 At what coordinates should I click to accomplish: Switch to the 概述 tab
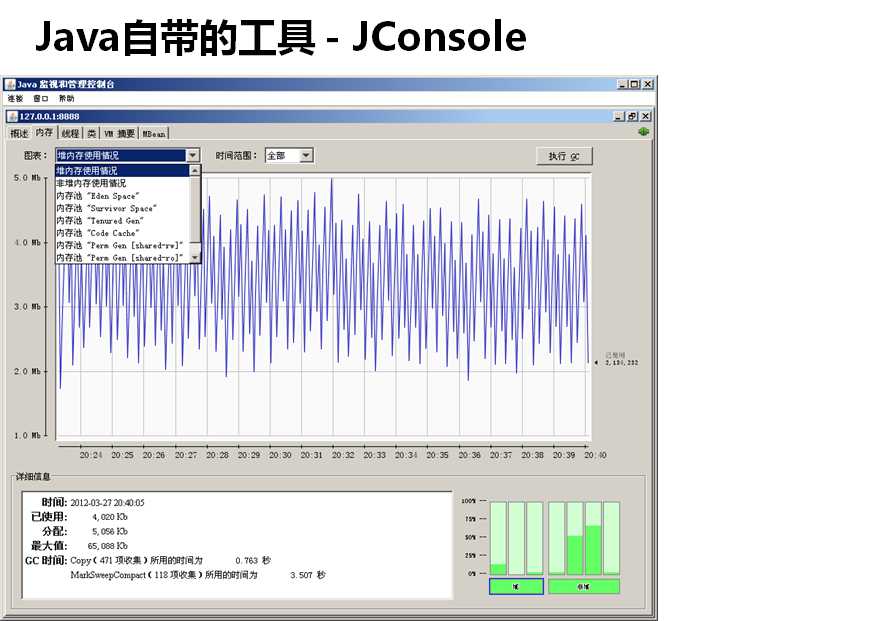pos(19,133)
